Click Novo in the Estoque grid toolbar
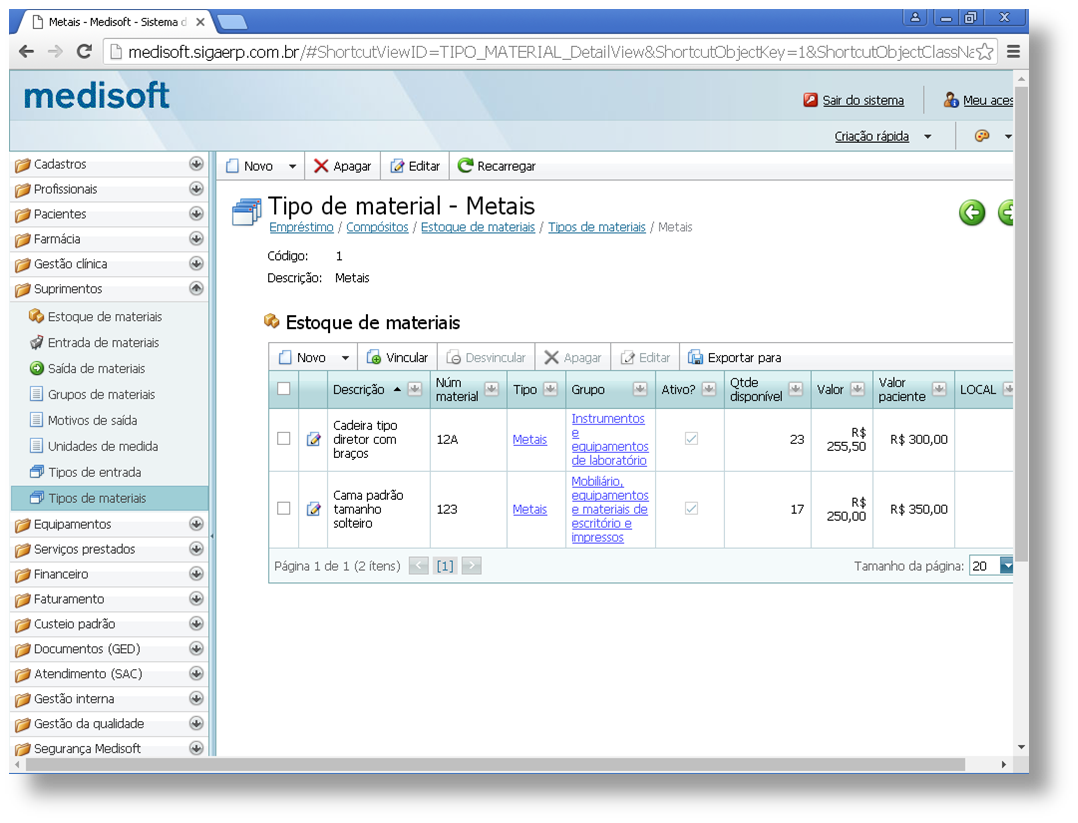The image size is (1078, 823). (302, 358)
